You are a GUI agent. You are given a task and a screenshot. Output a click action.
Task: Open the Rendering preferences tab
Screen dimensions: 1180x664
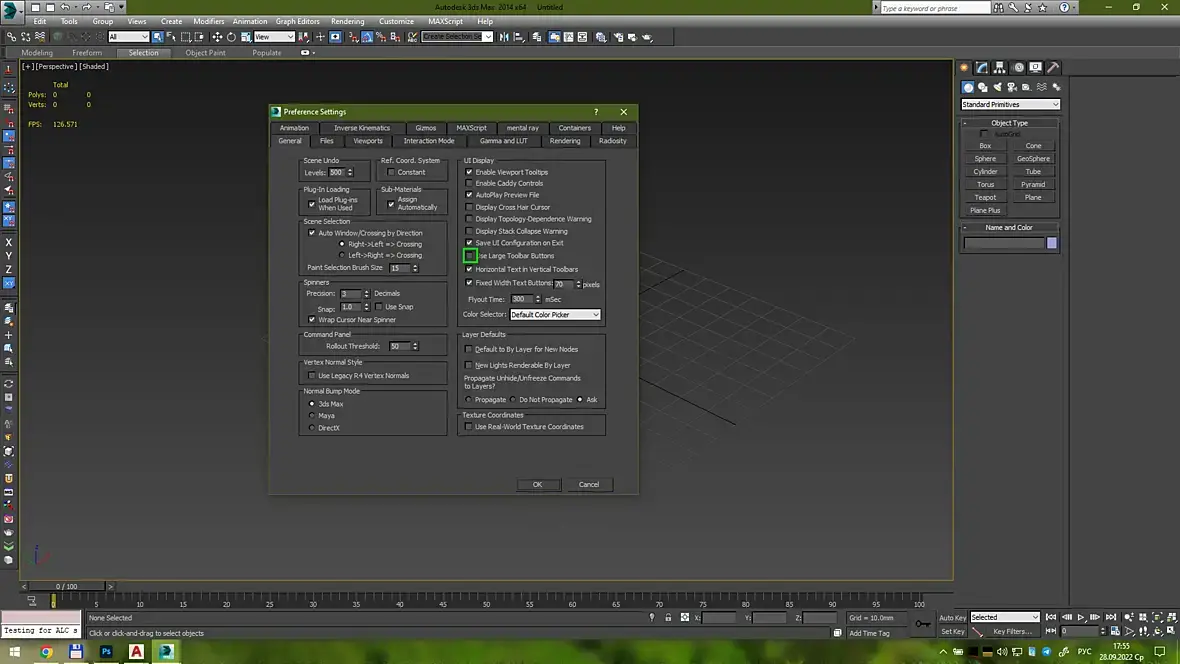564,141
